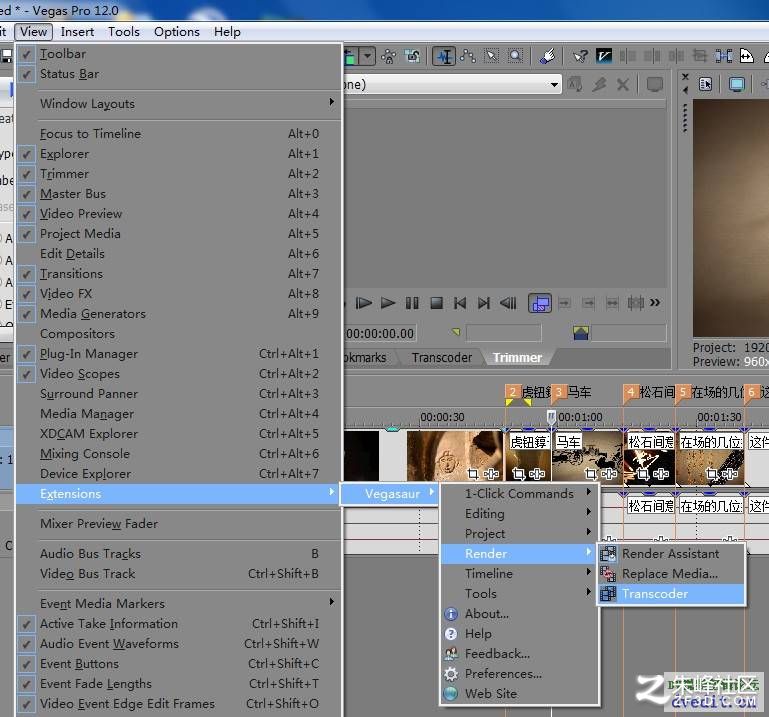The width and height of the screenshot is (769, 717).
Task: Toggle the Video Preview window item
Action: tap(179, 214)
